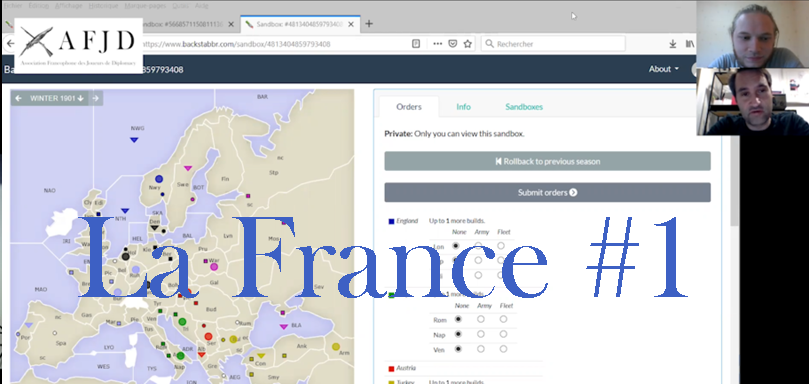This screenshot has height=384, width=809.
Task: Click the blue fleet in NTH
Action: click(125, 211)
